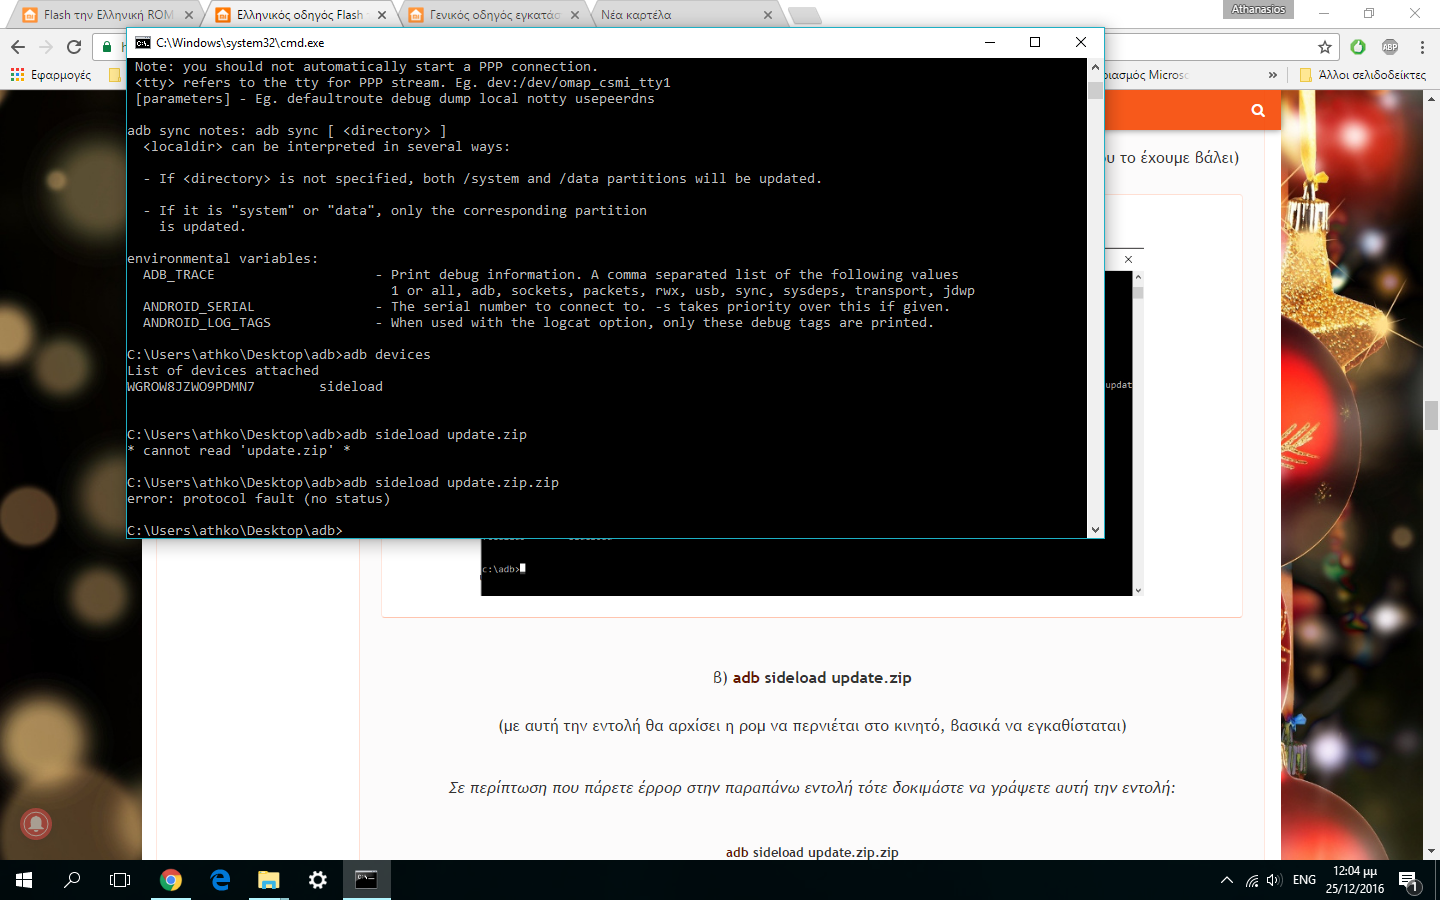The image size is (1440, 900).
Task: Switch input language via ENG indicator
Action: click(x=1304, y=880)
